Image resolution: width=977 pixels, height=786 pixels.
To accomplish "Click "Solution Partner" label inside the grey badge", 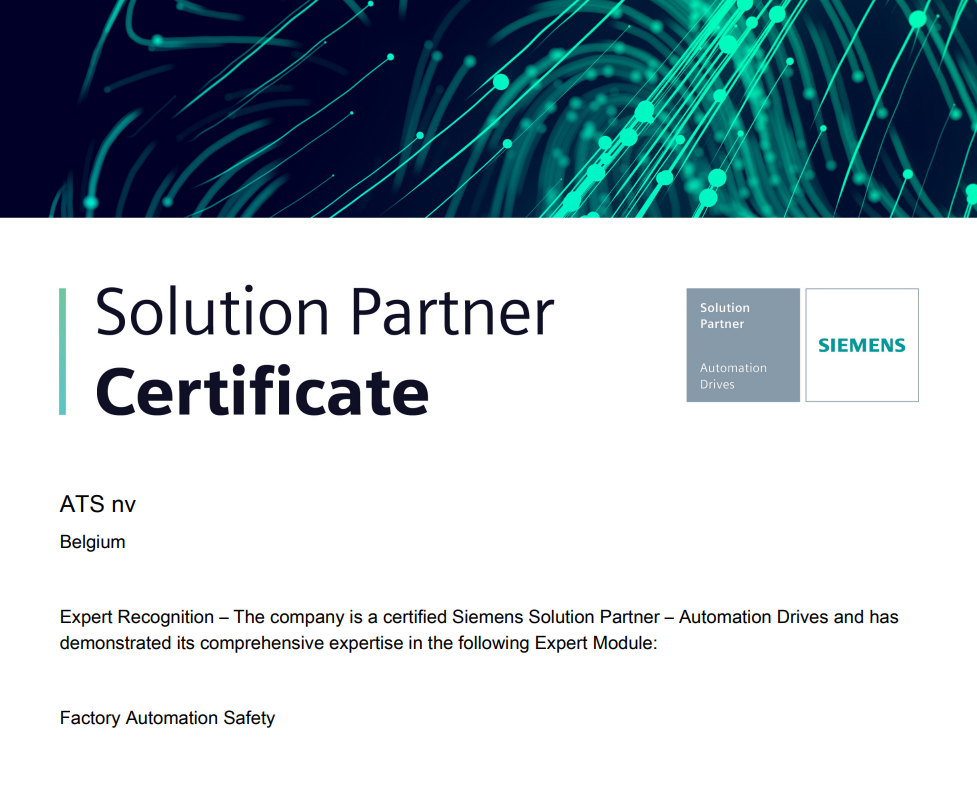I will (724, 316).
